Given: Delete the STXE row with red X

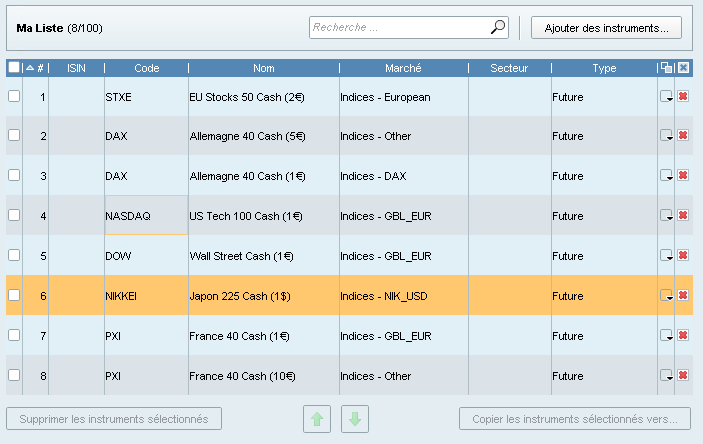Looking at the screenshot, I should (x=683, y=96).
